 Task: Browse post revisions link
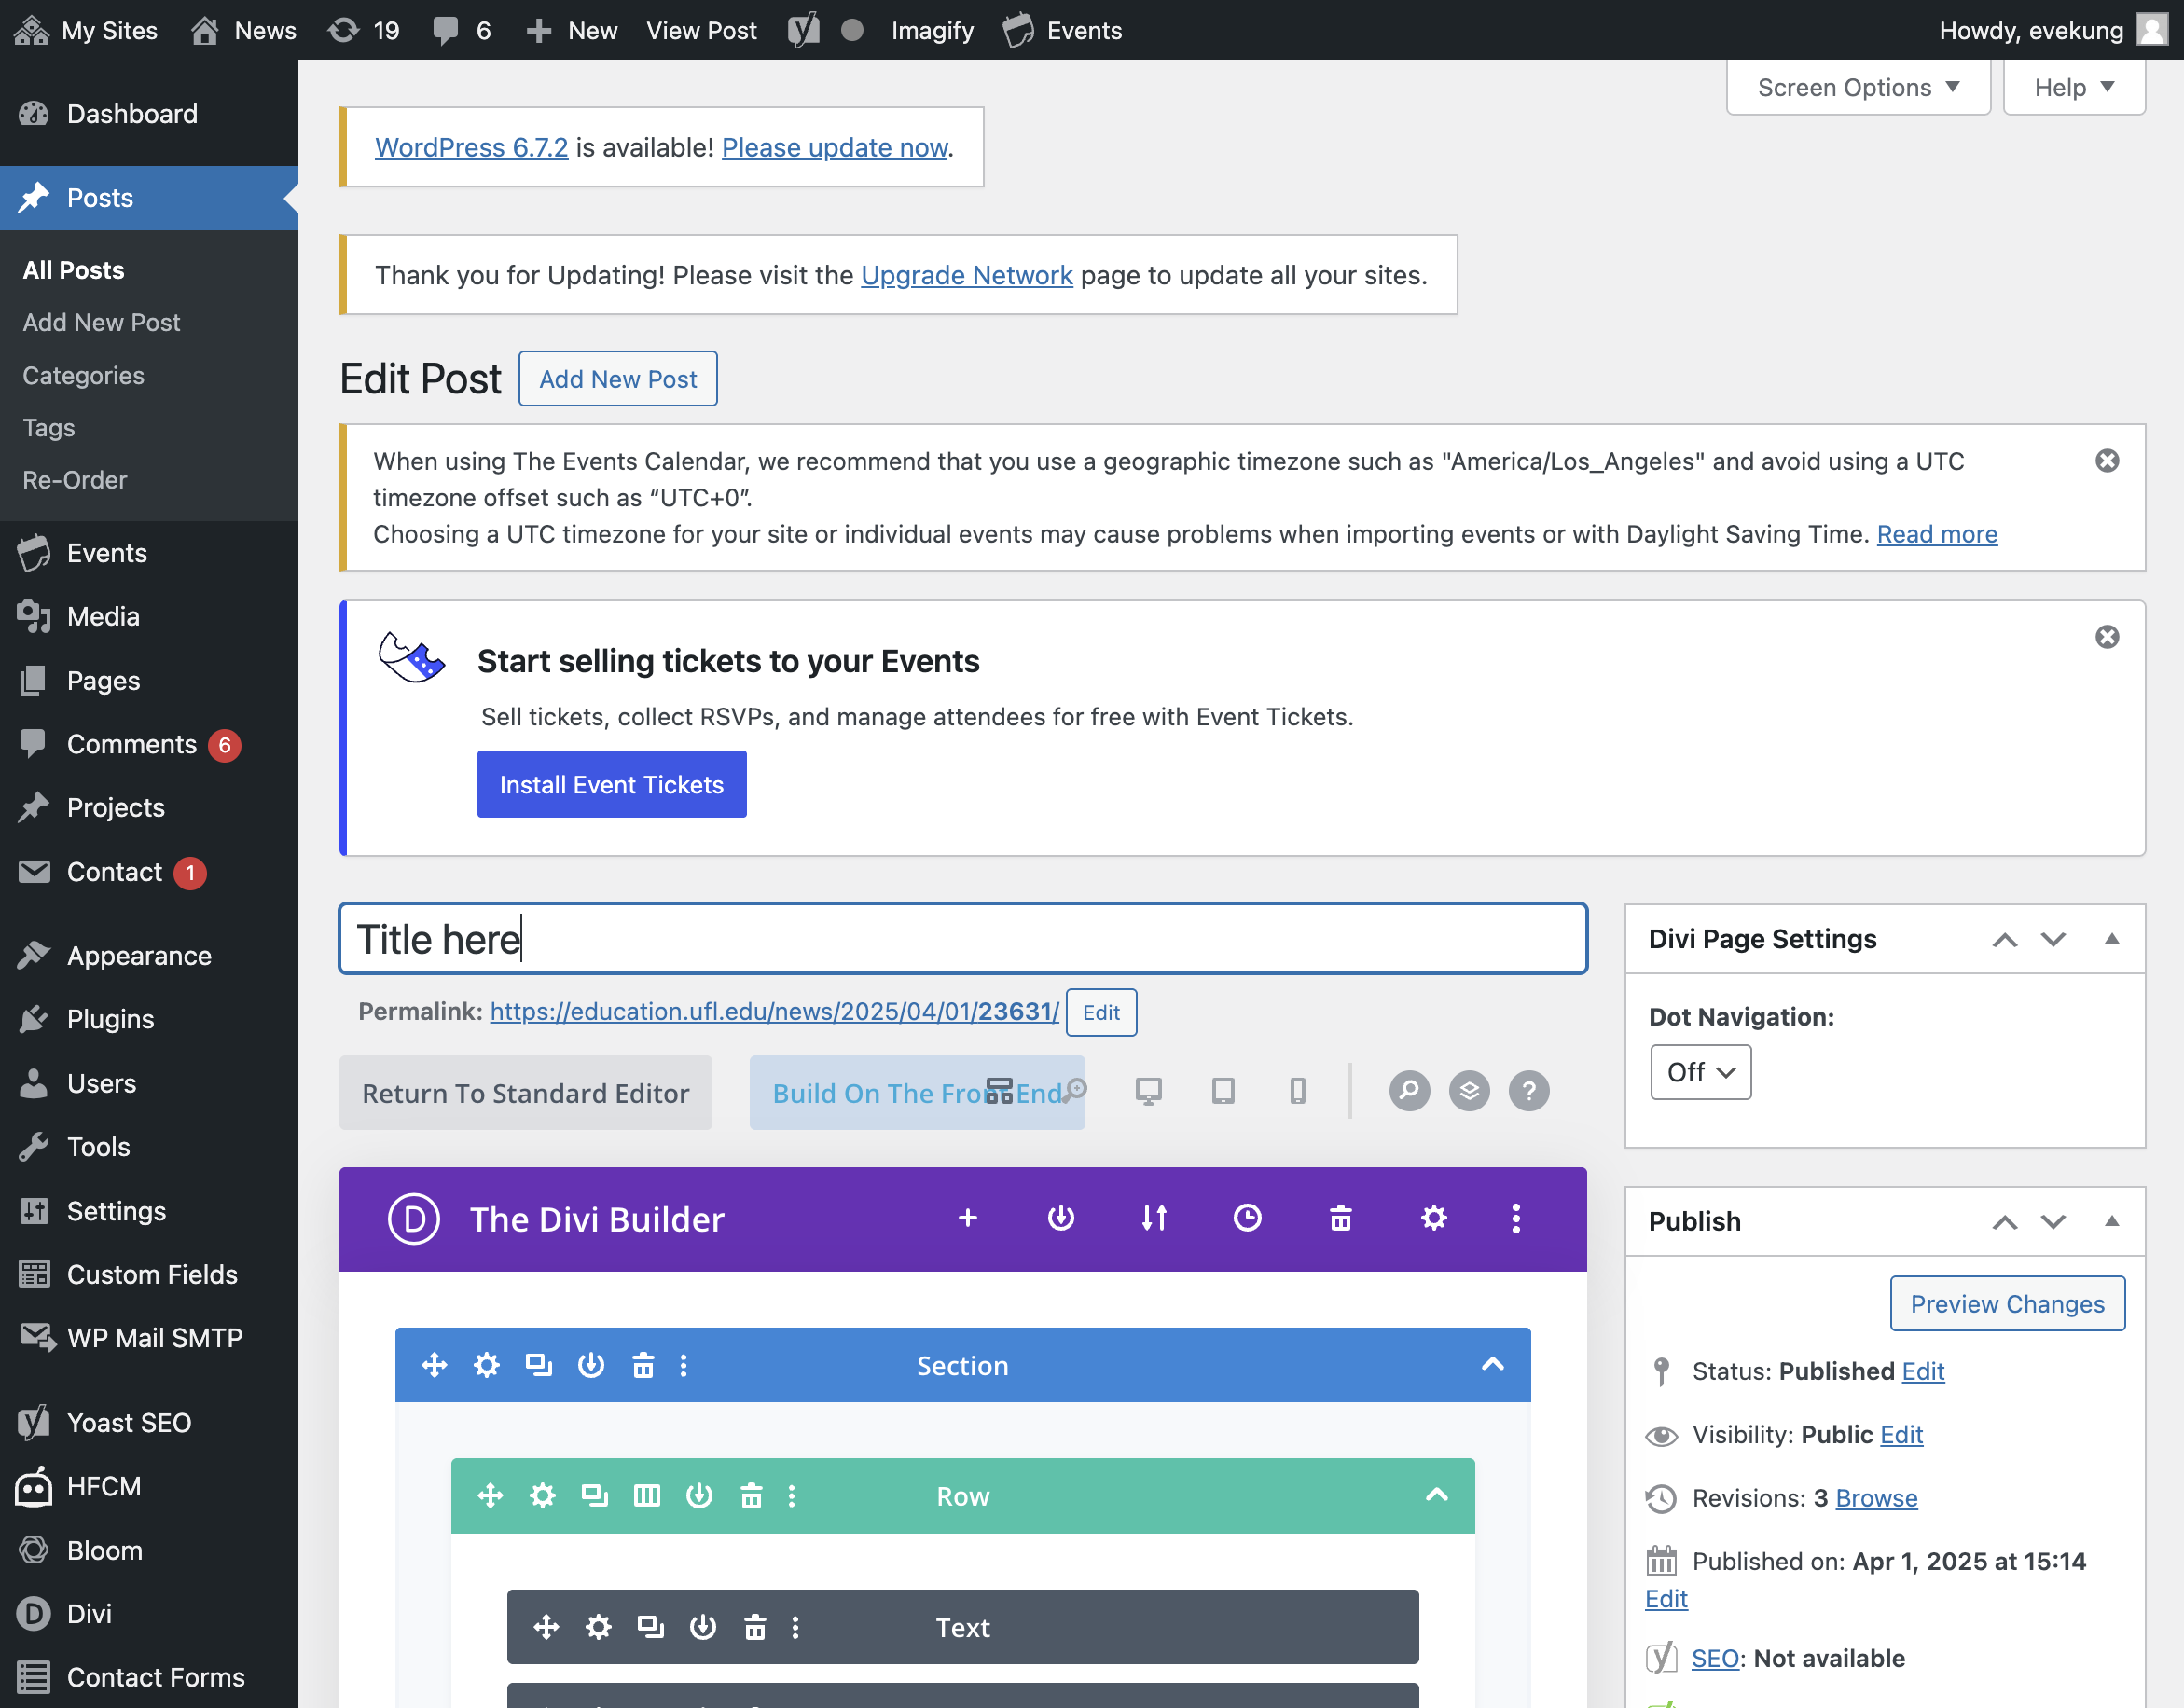tap(1876, 1498)
